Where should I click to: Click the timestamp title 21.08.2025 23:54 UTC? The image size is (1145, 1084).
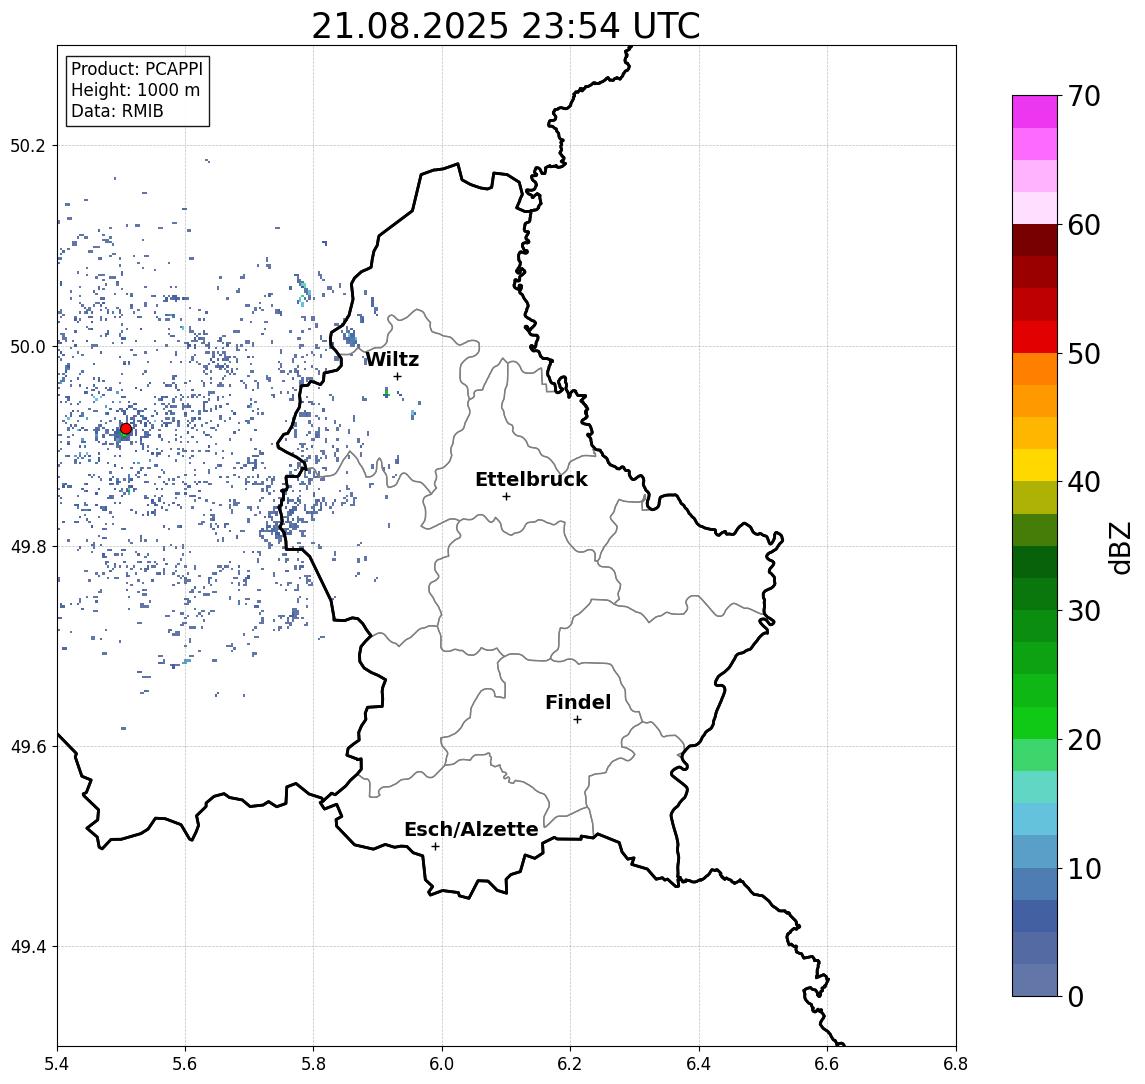coord(506,26)
